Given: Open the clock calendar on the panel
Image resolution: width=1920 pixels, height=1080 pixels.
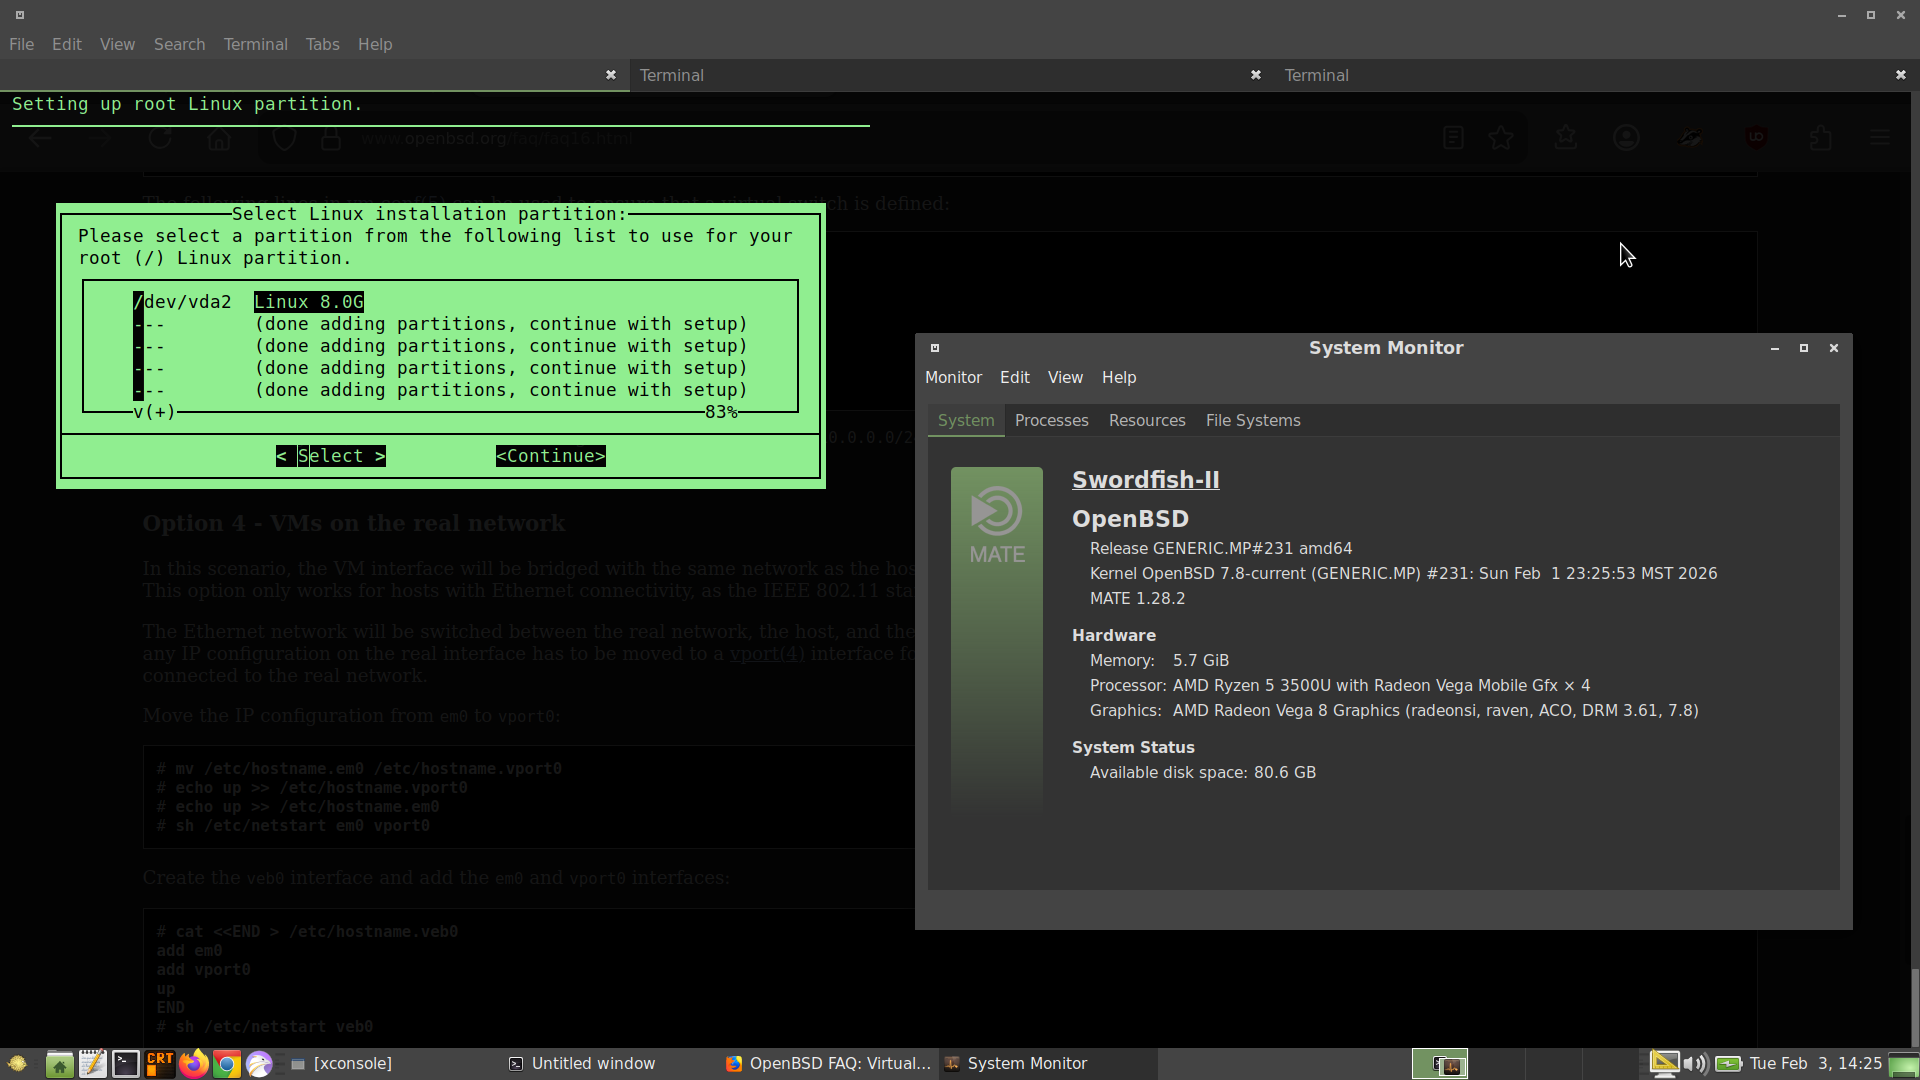Looking at the screenshot, I should tap(1815, 1063).
